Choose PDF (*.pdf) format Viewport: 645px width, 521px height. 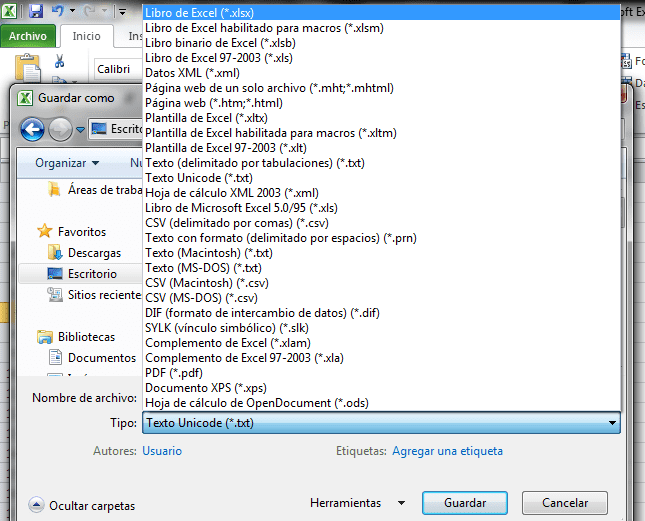point(381,373)
